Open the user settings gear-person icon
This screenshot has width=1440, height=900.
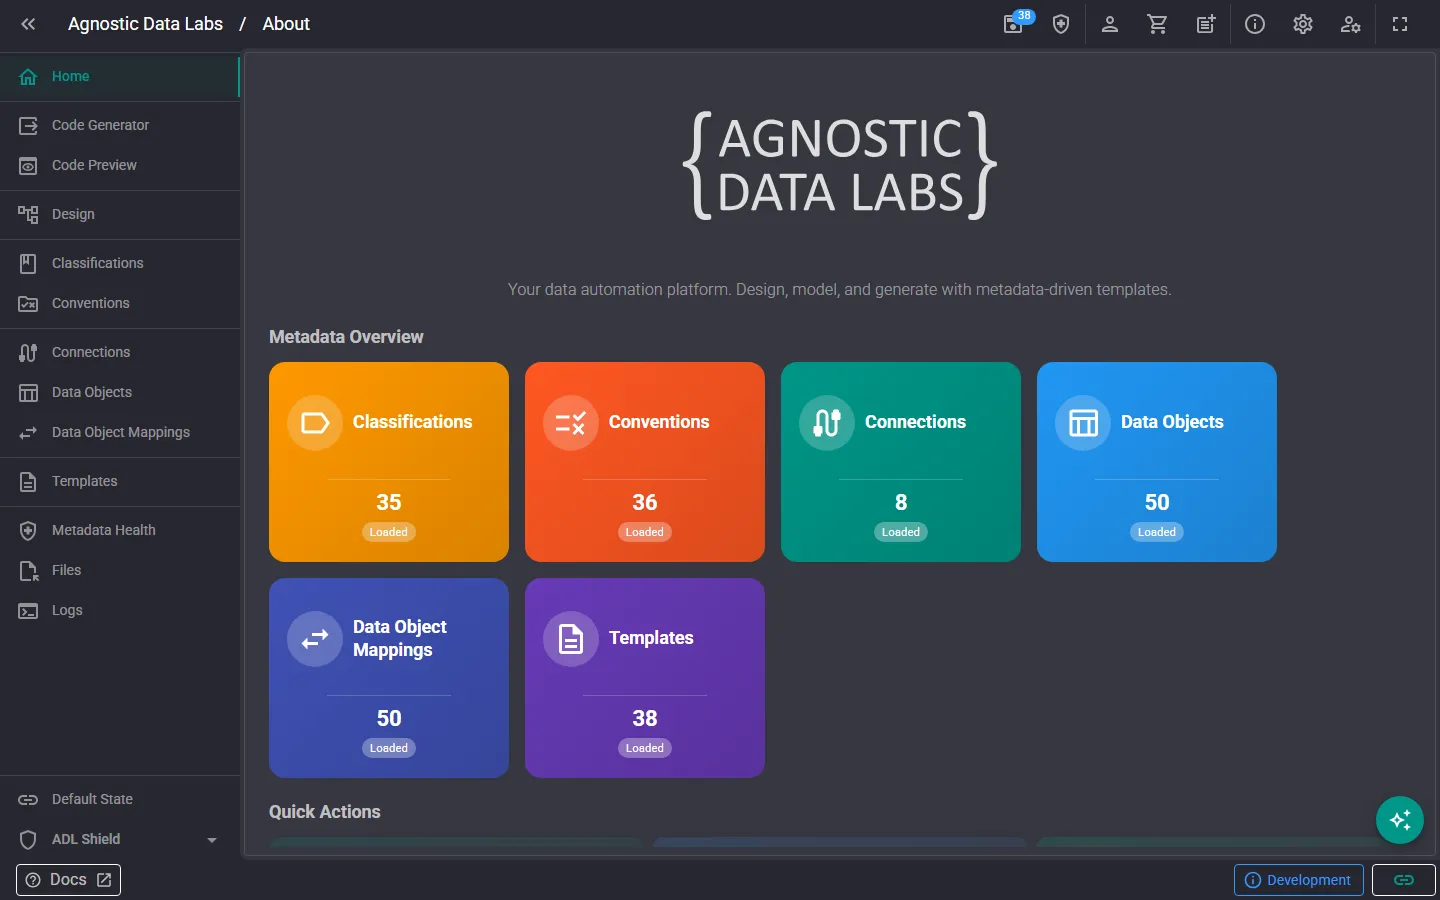pyautogui.click(x=1350, y=24)
